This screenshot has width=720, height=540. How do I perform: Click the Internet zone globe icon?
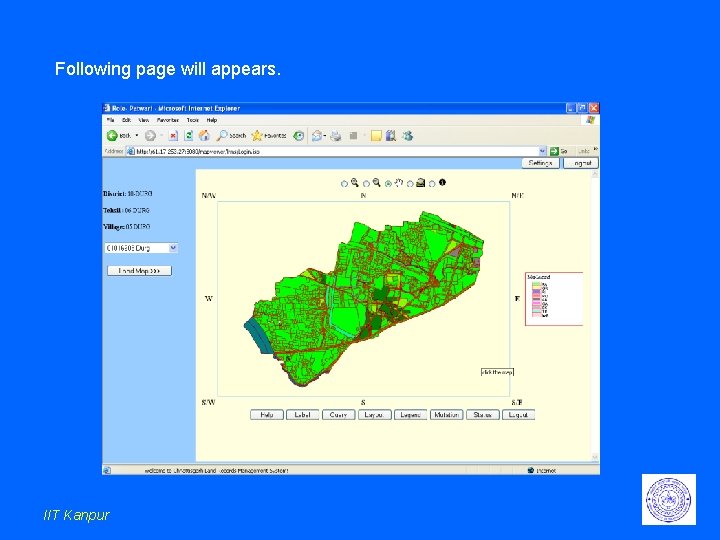tap(531, 470)
